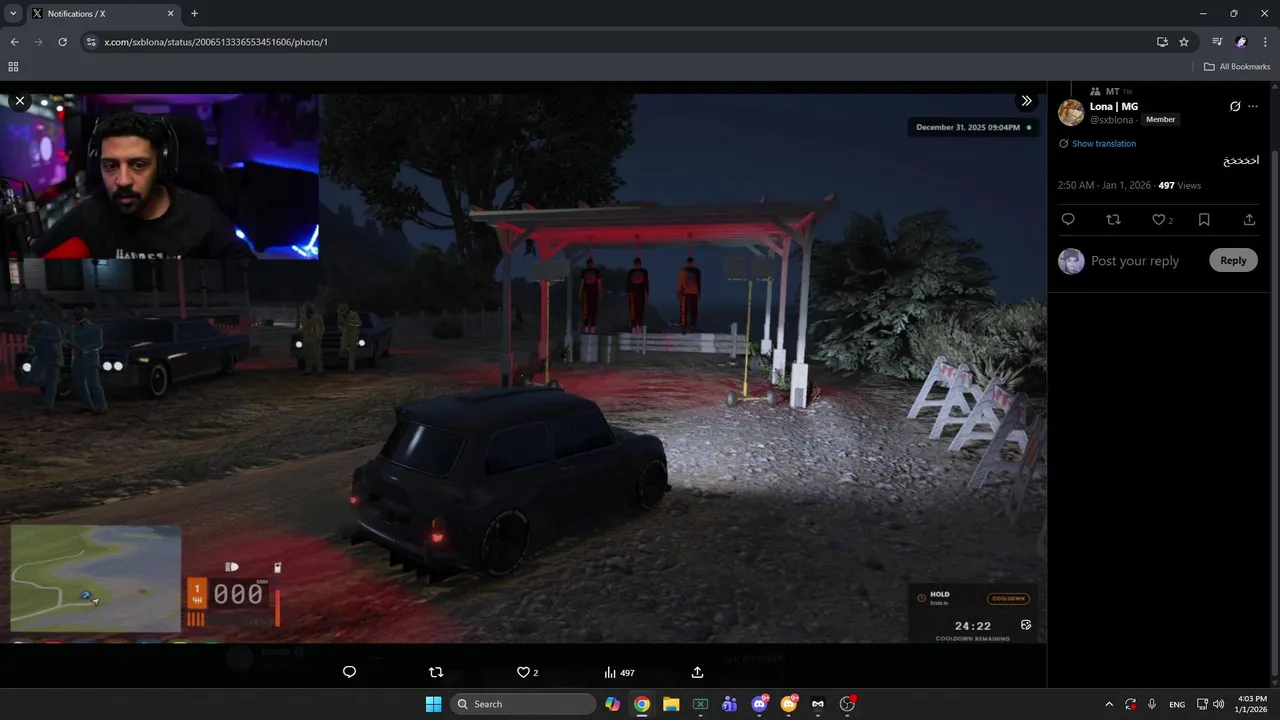Click the browser back arrow

pyautogui.click(x=14, y=42)
